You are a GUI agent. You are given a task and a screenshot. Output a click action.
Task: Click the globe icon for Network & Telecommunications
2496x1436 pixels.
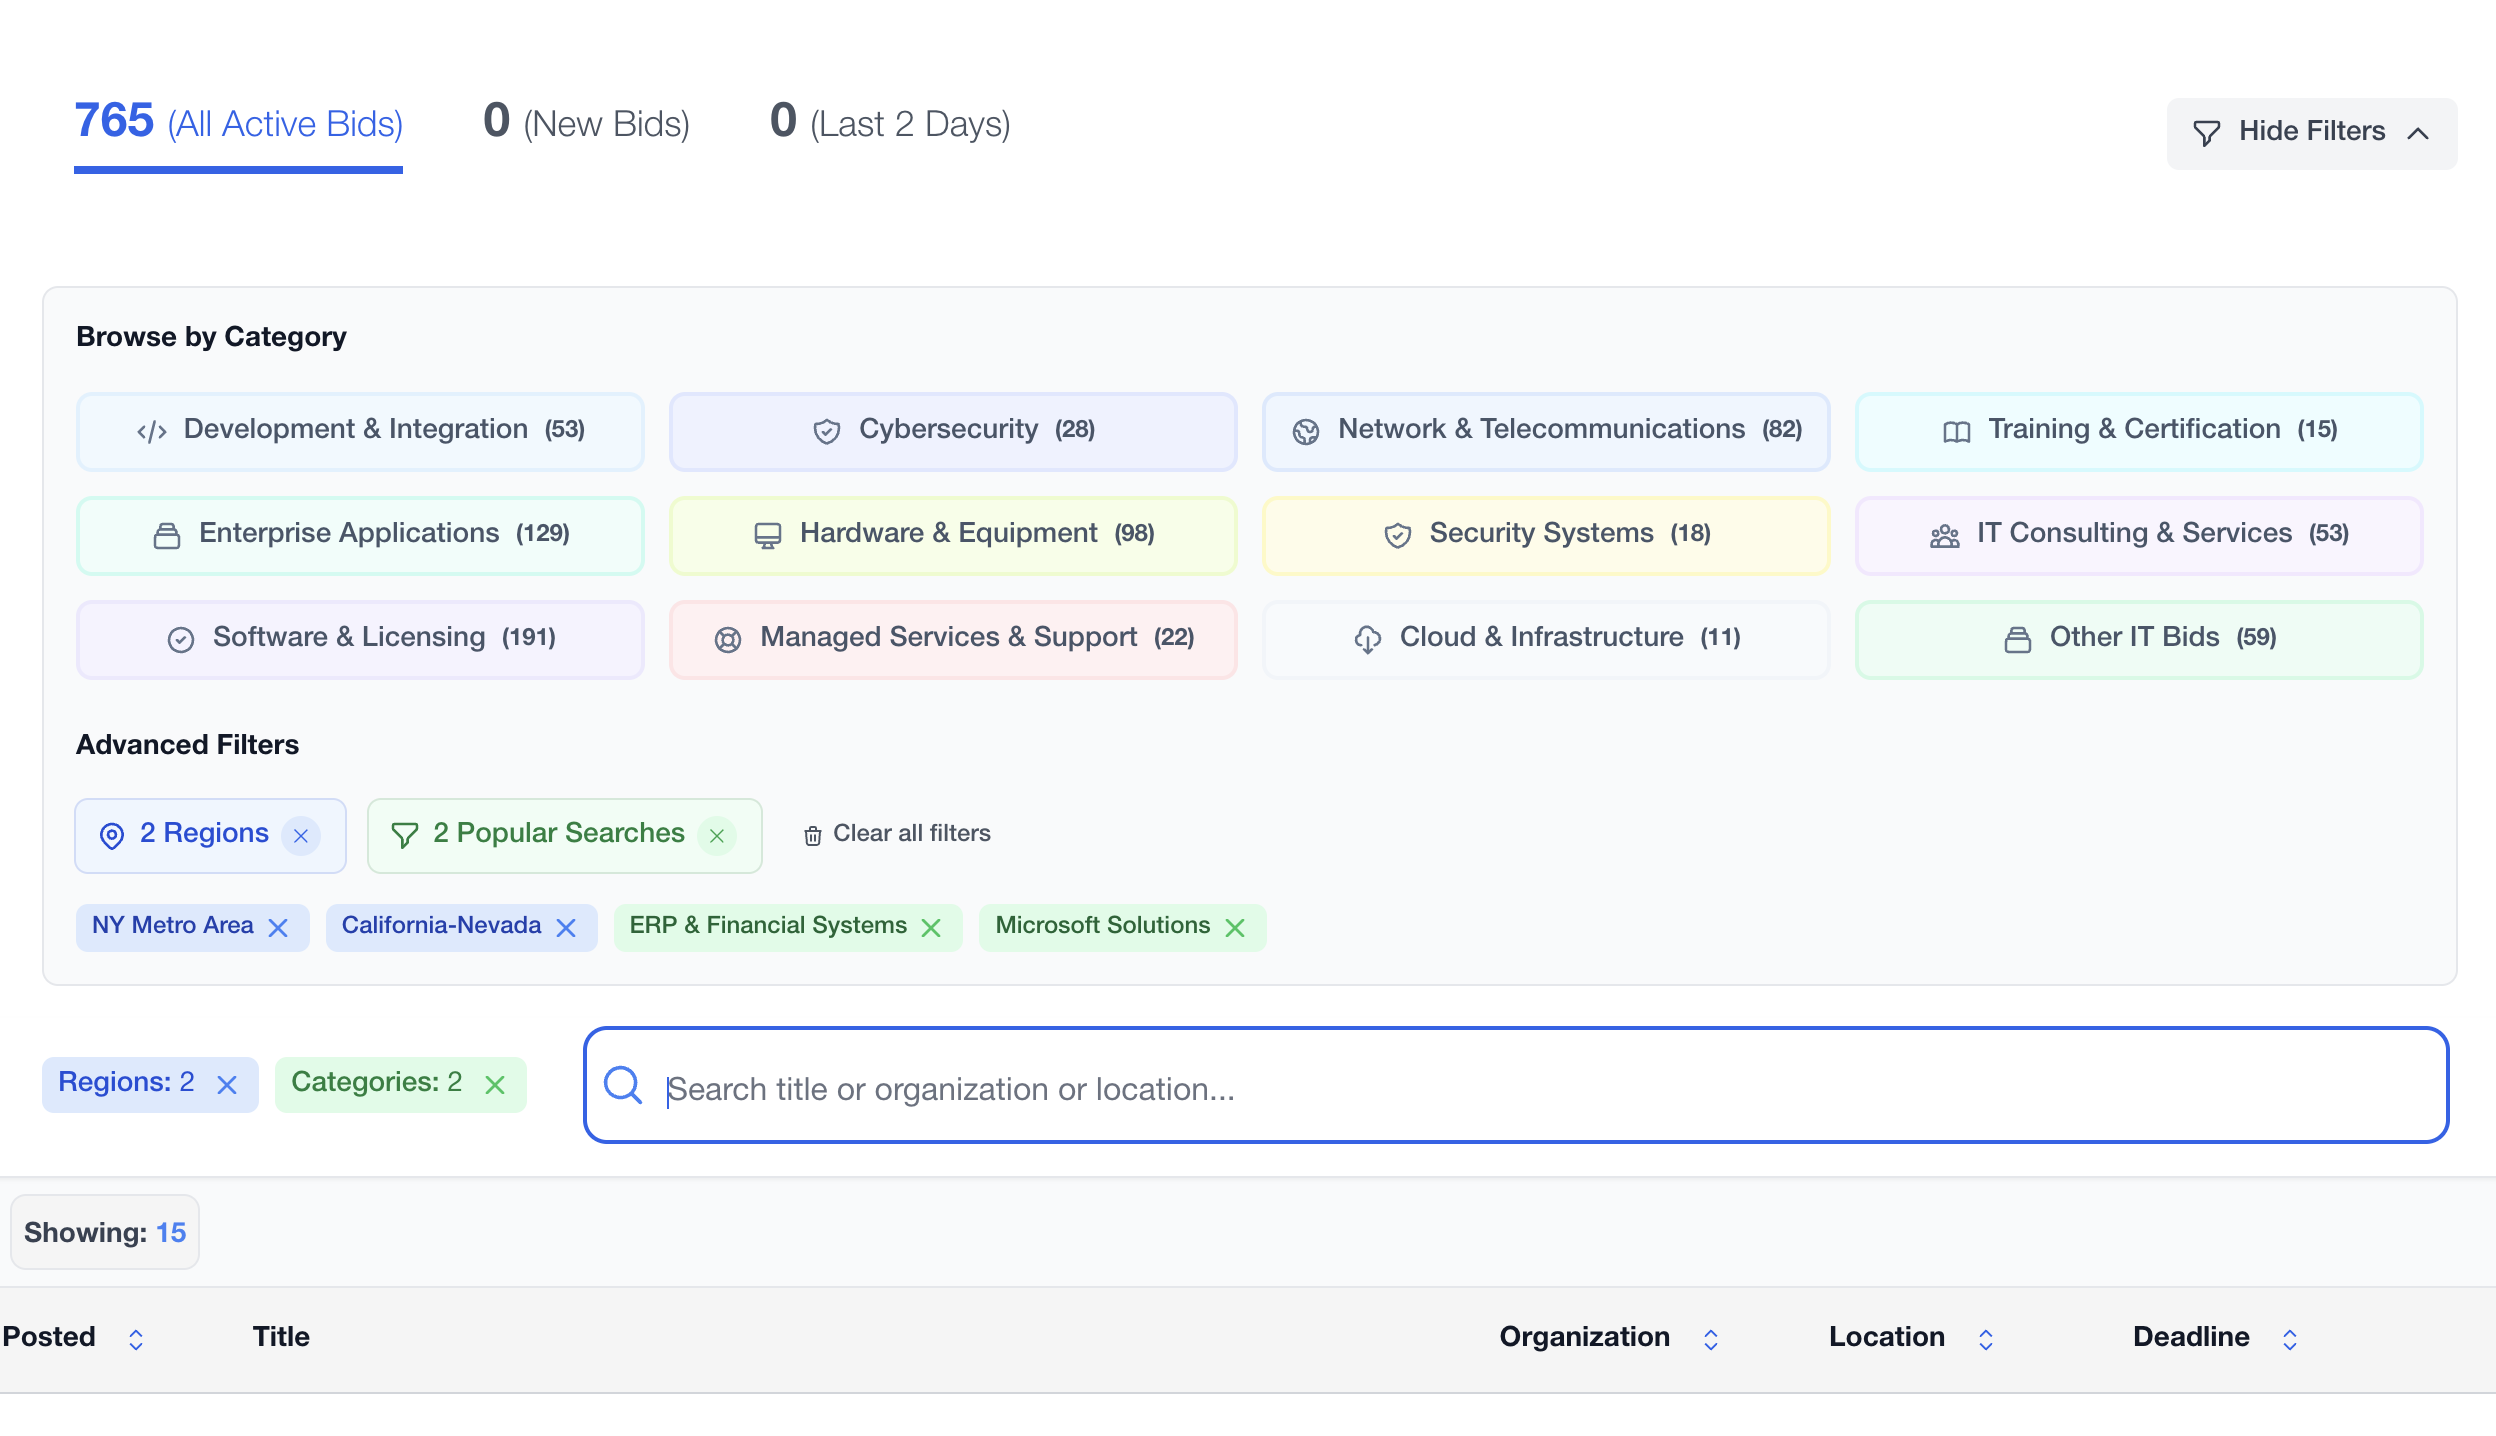point(1306,432)
